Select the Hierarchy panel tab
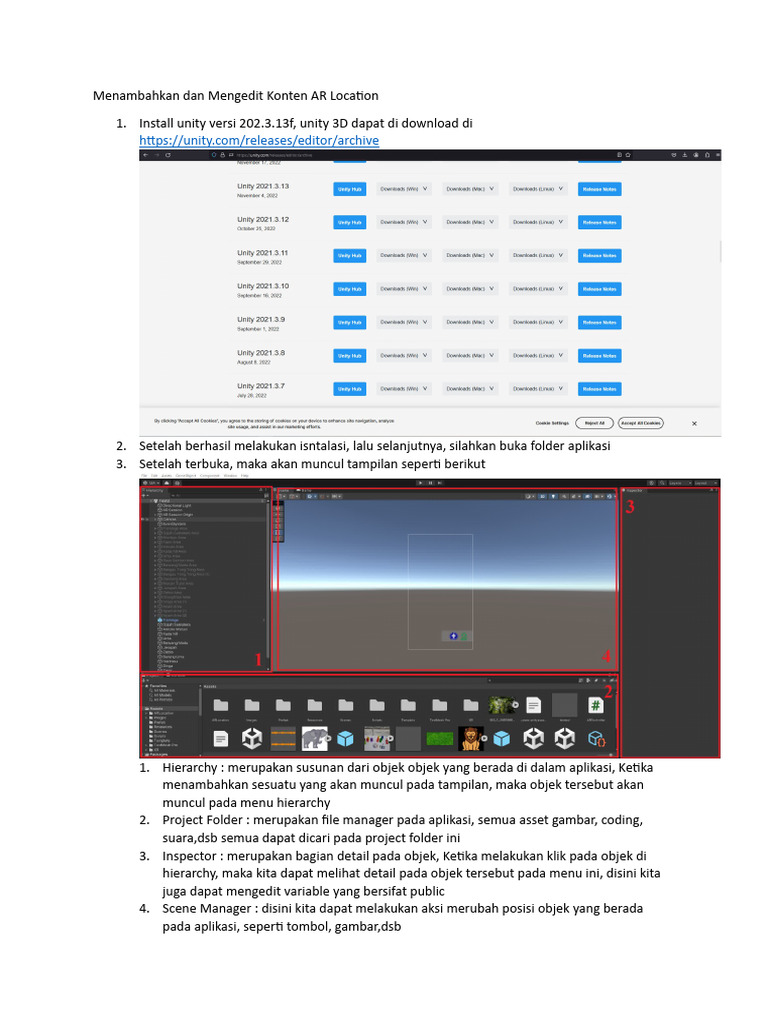768x1024 pixels. pos(158,491)
